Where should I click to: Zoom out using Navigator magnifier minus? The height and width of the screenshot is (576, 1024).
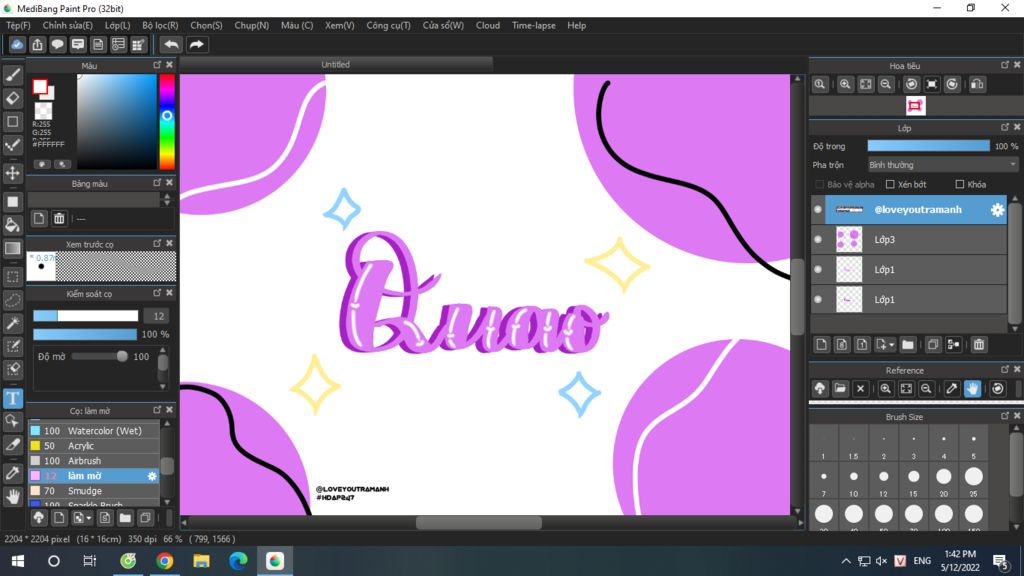pyautogui.click(x=886, y=84)
